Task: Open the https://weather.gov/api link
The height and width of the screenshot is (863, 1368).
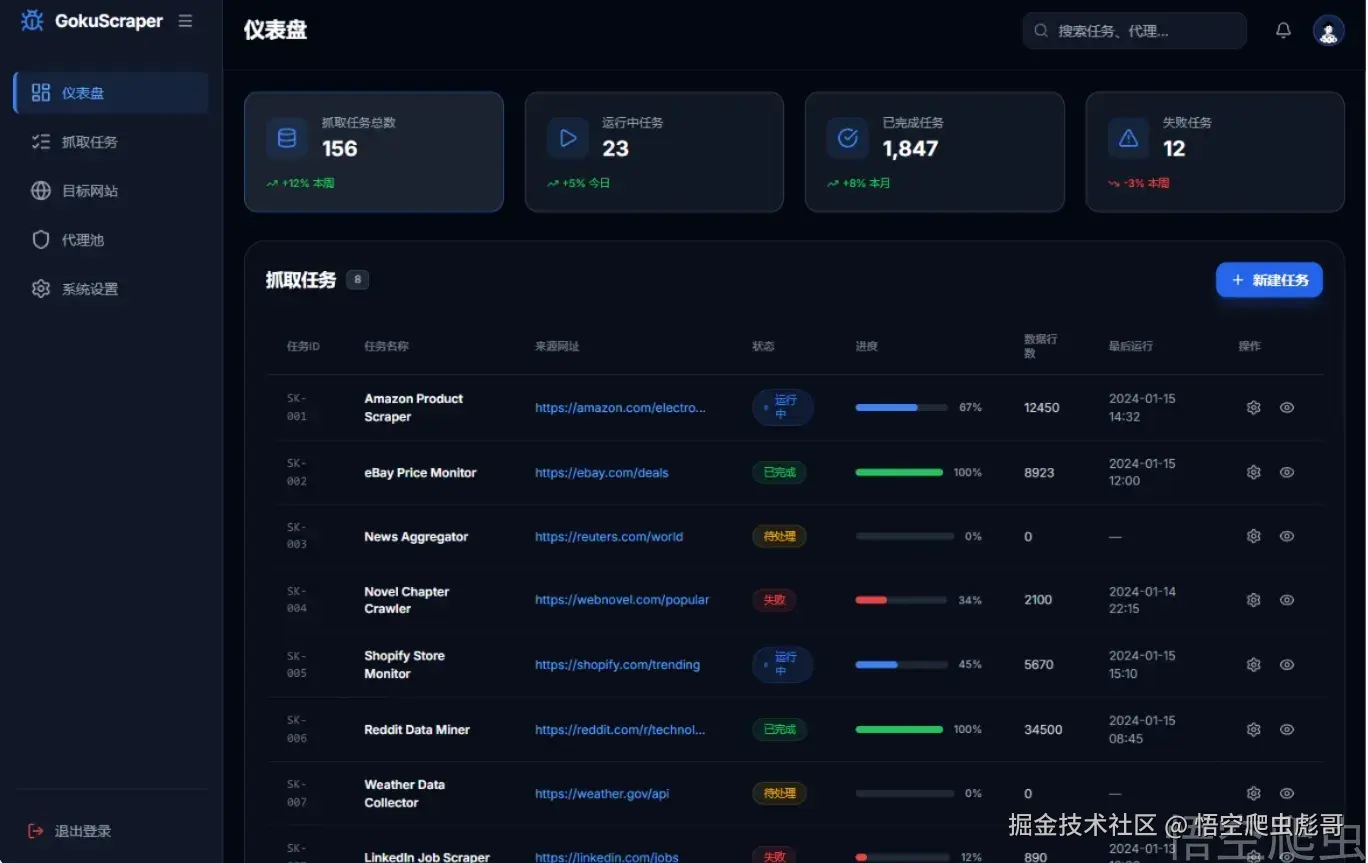Action: coord(602,794)
